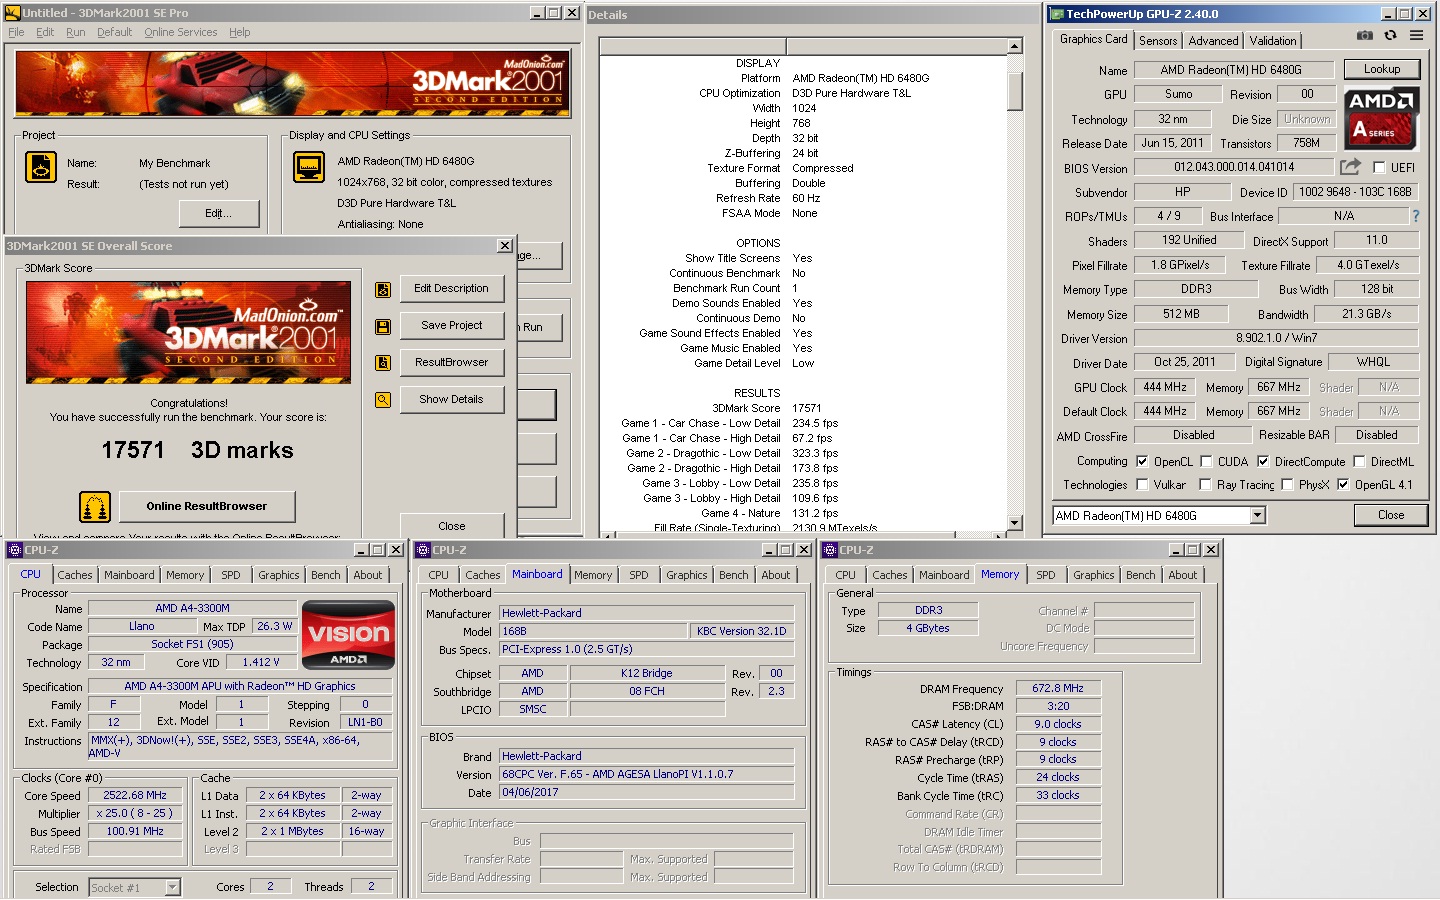
Task: Click the Lookup button in GPU-Z
Action: [1381, 70]
